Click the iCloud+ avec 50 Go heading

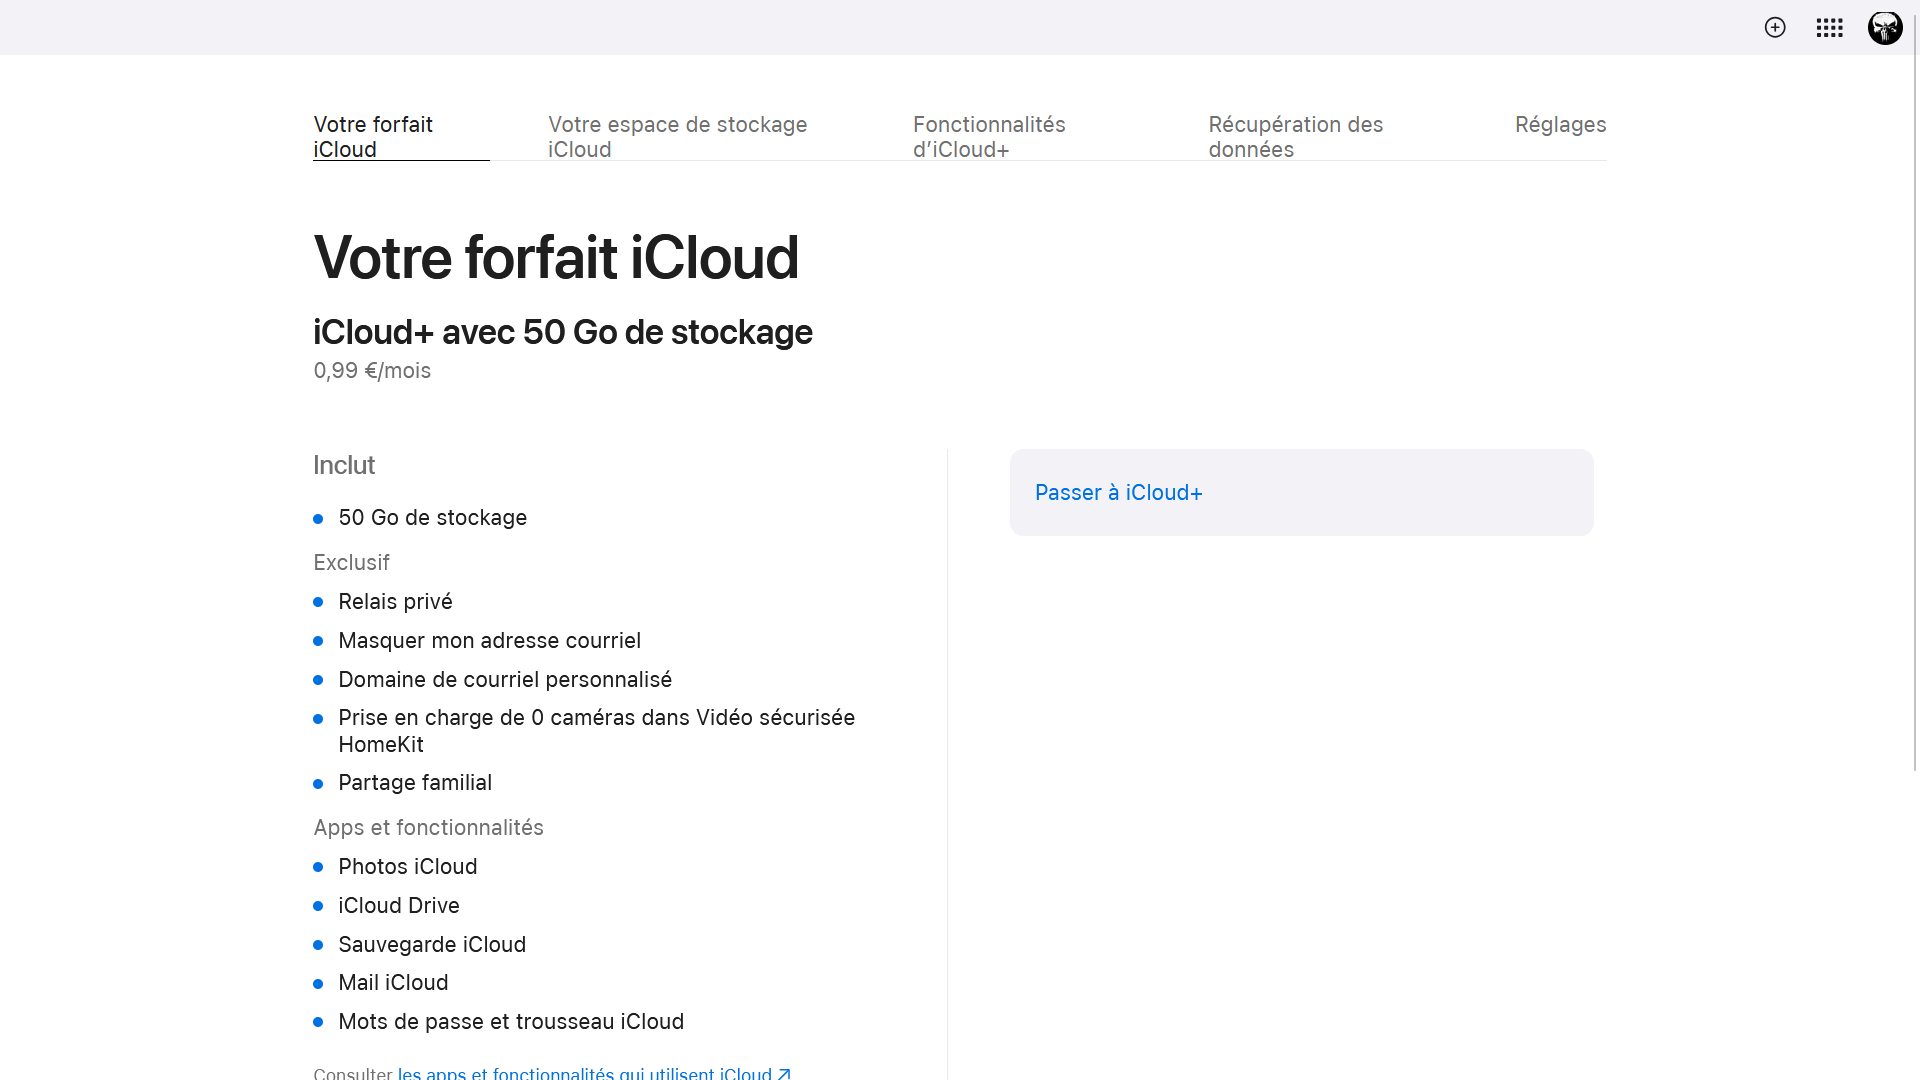click(562, 332)
